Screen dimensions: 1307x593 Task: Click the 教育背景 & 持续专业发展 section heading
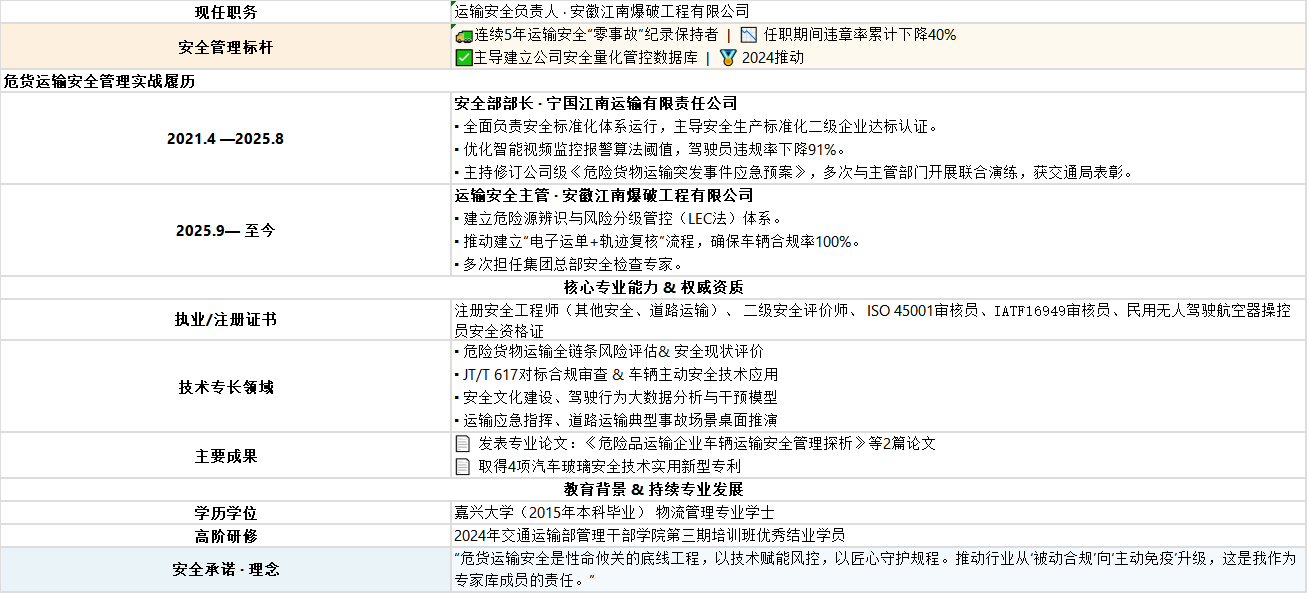coord(653,490)
